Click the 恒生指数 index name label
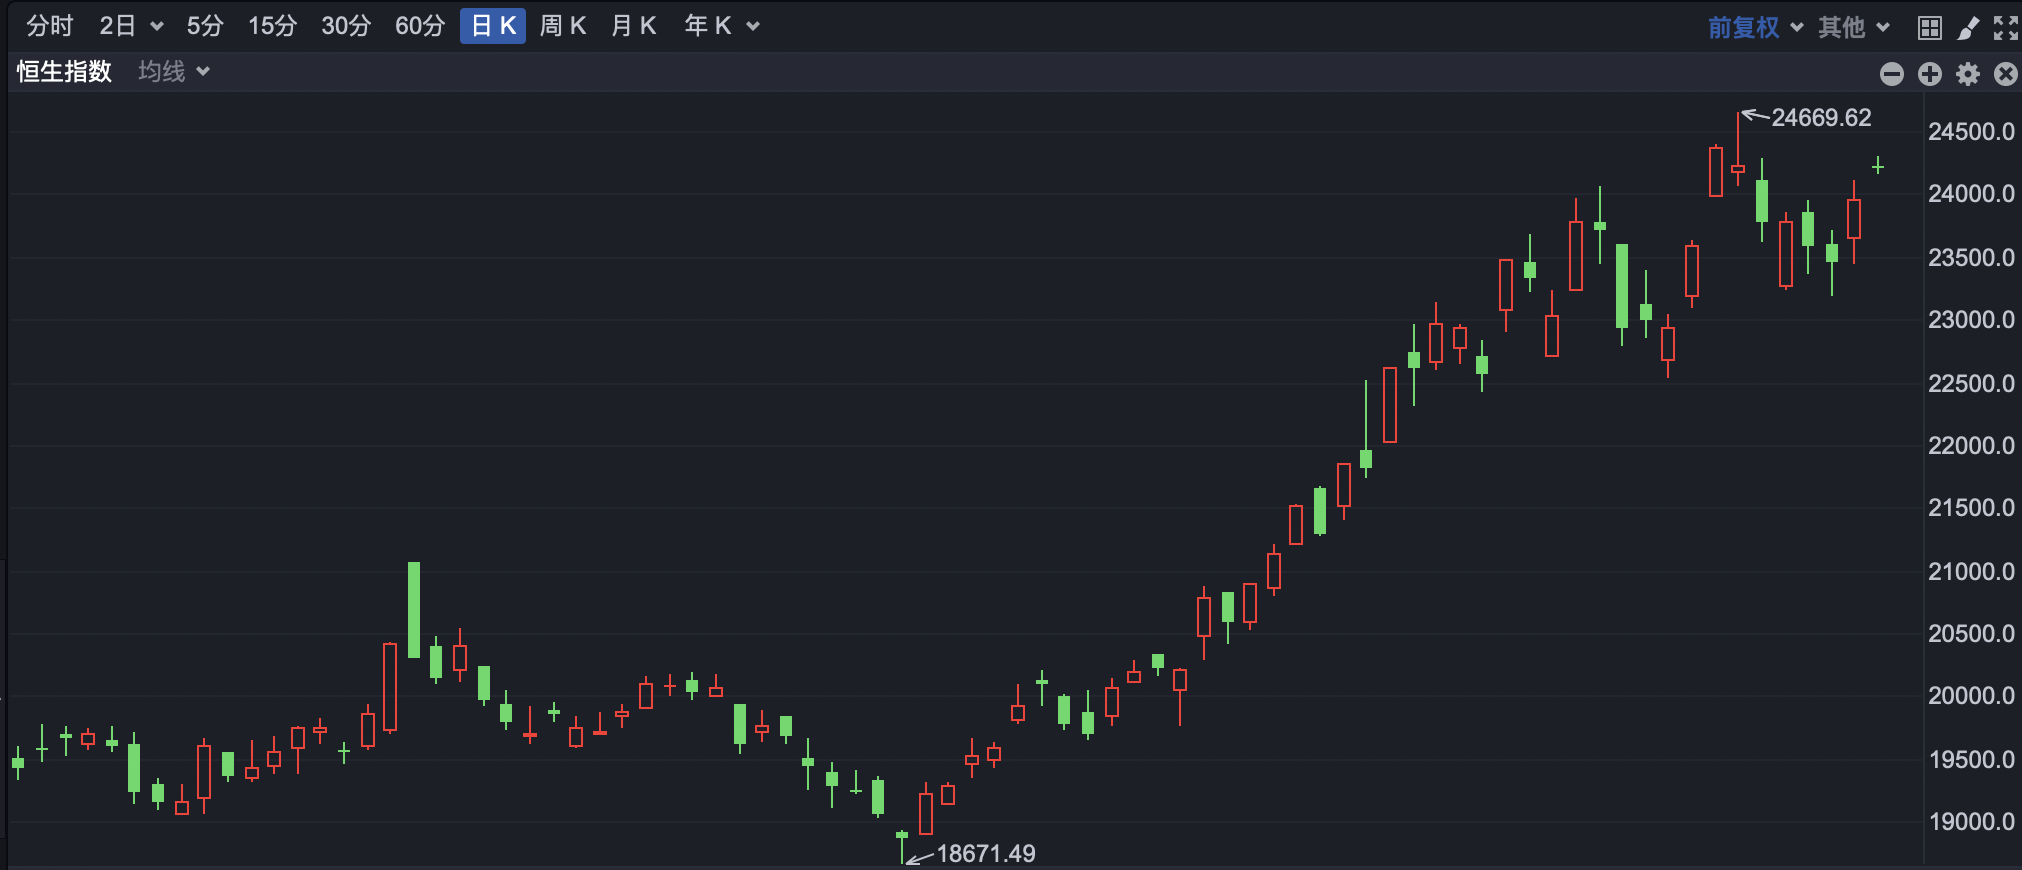 [64, 72]
